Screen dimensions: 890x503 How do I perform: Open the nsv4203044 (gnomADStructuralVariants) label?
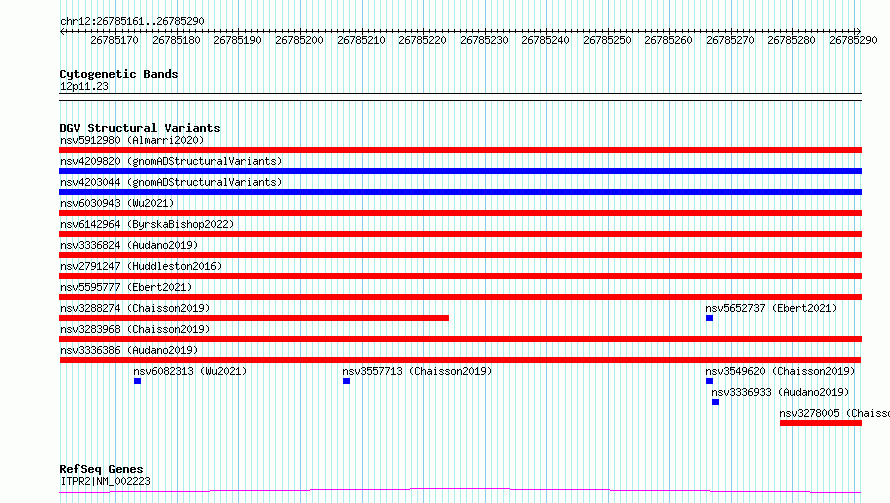171,182
